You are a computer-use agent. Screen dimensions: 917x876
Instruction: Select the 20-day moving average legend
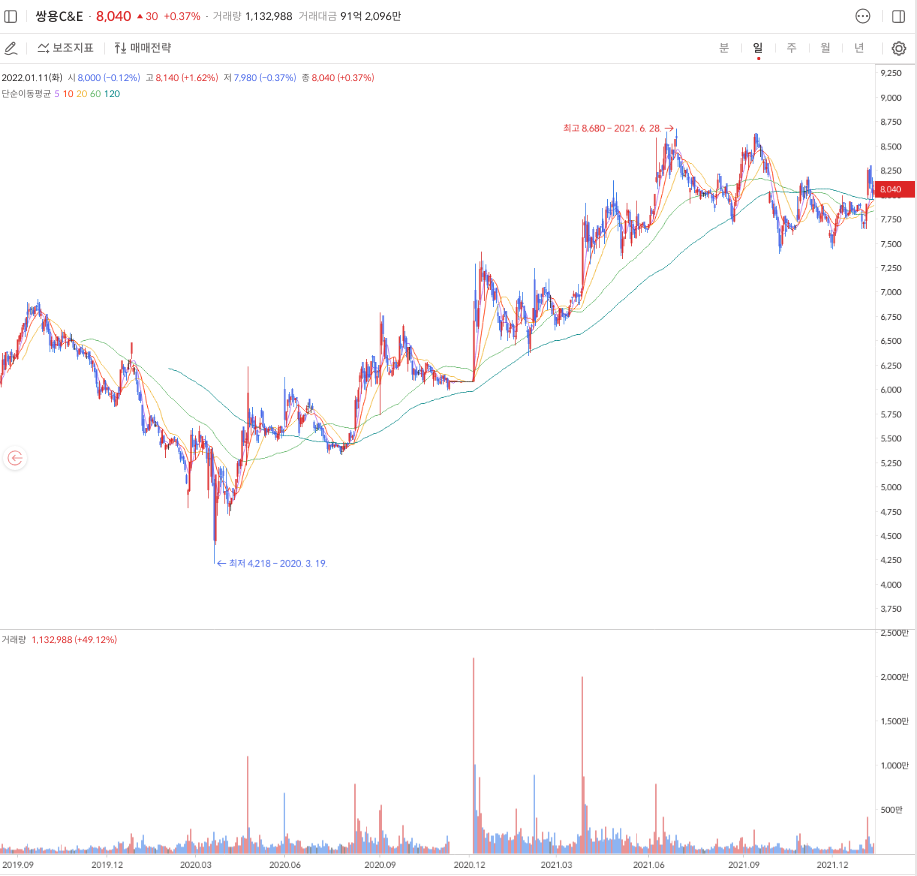pyautogui.click(x=81, y=94)
